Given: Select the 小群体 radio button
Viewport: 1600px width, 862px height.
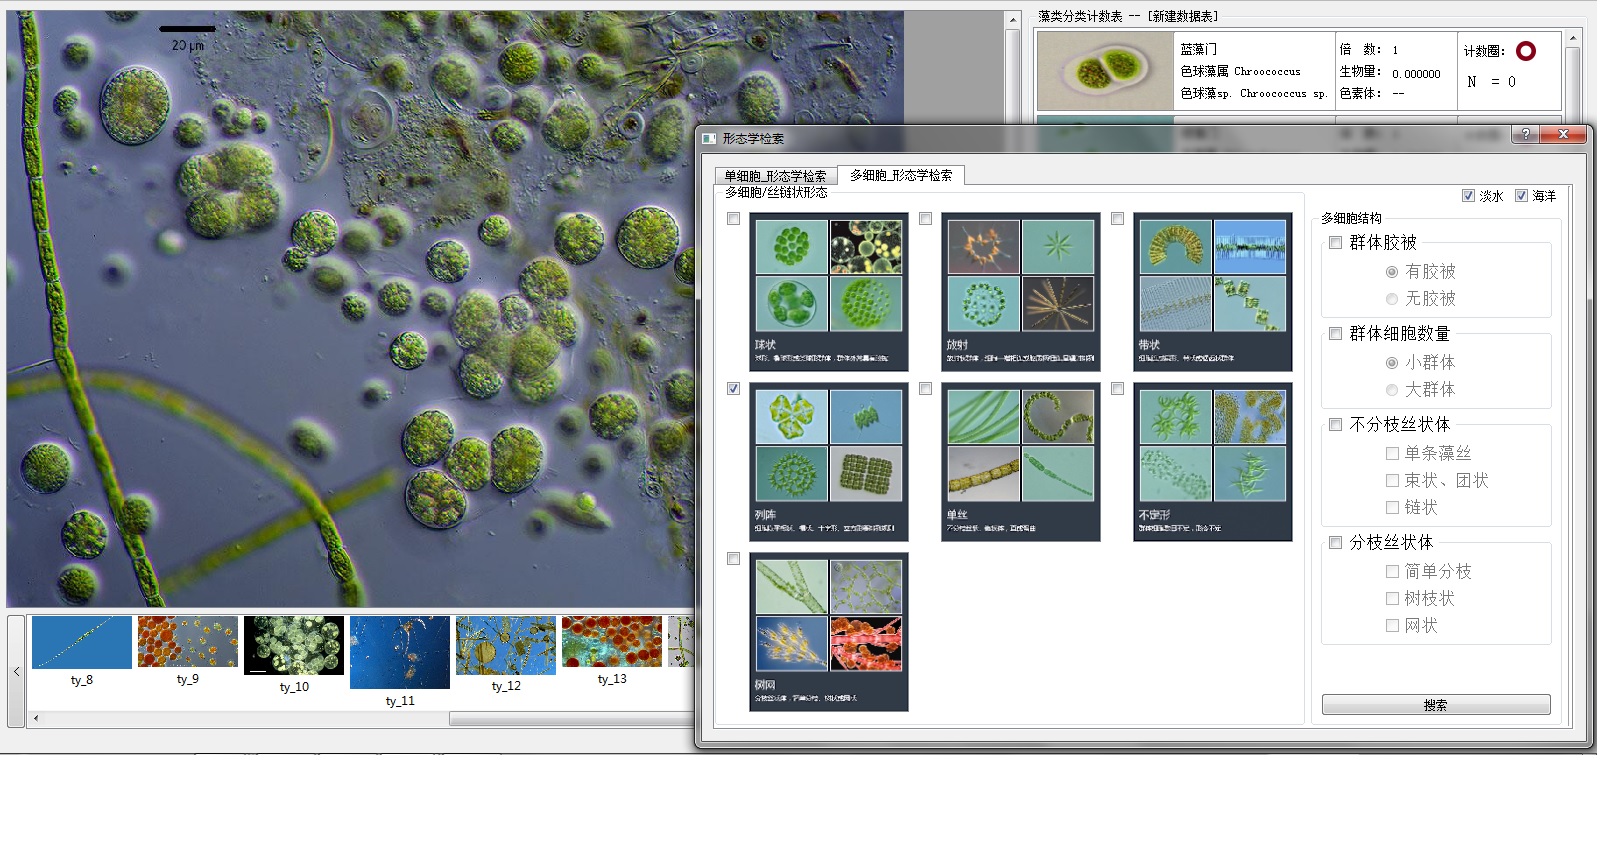Looking at the screenshot, I should click(x=1392, y=363).
